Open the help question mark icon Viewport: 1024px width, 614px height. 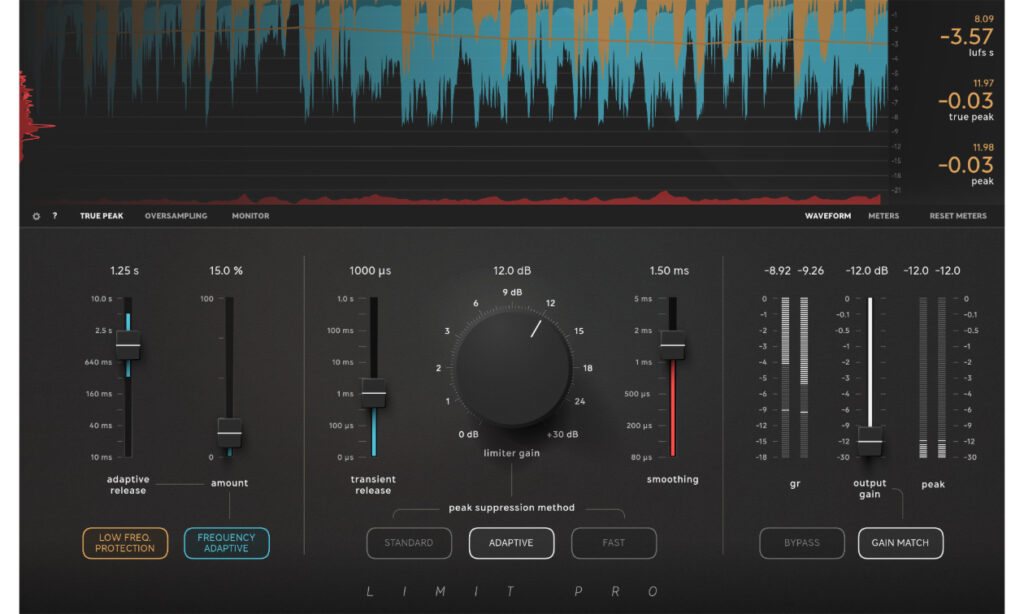point(55,216)
